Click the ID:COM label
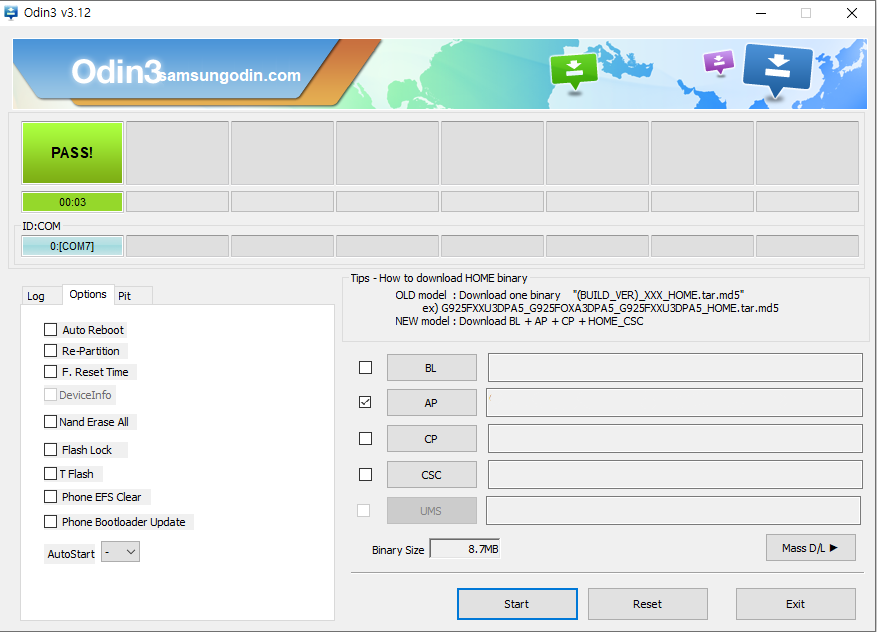The image size is (877, 632). pos(41,226)
